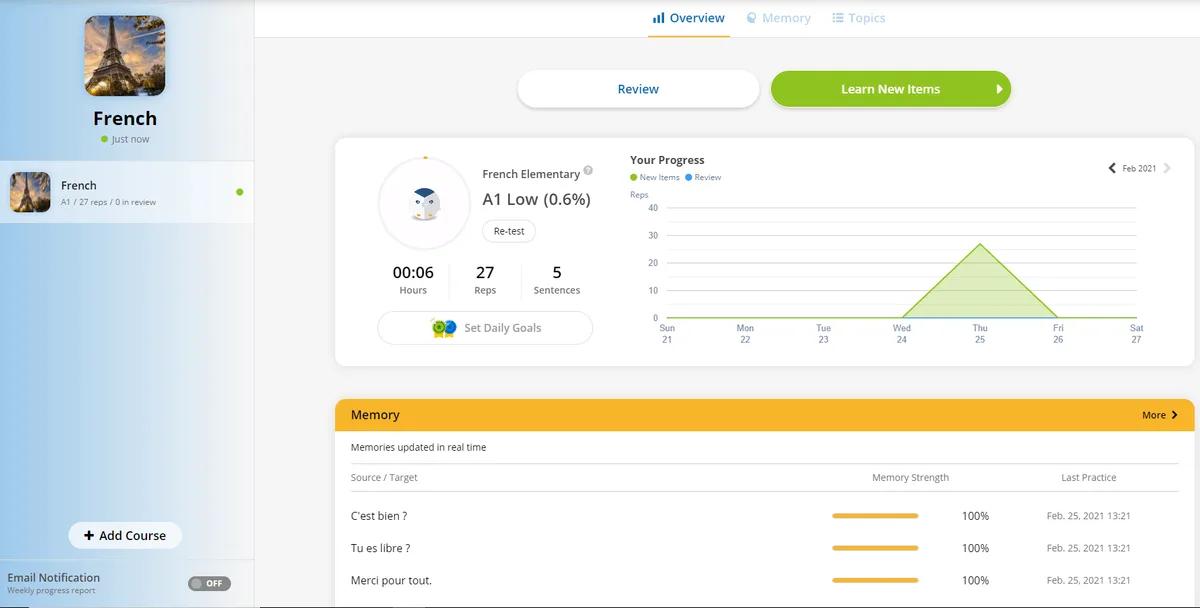Click the Review button
Image resolution: width=1200 pixels, height=608 pixels.
click(x=638, y=89)
